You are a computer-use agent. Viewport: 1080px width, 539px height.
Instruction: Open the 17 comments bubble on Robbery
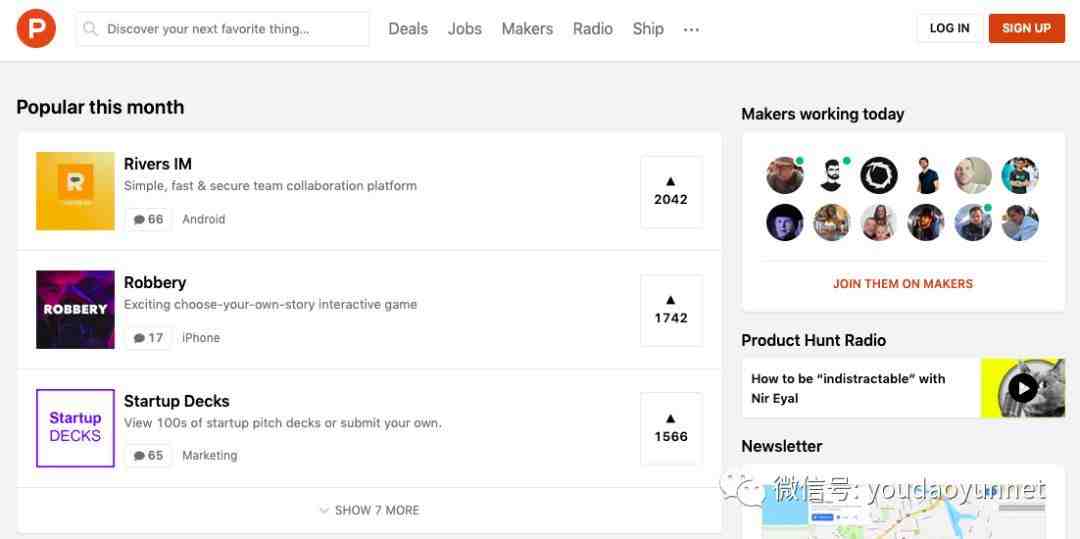click(x=148, y=338)
